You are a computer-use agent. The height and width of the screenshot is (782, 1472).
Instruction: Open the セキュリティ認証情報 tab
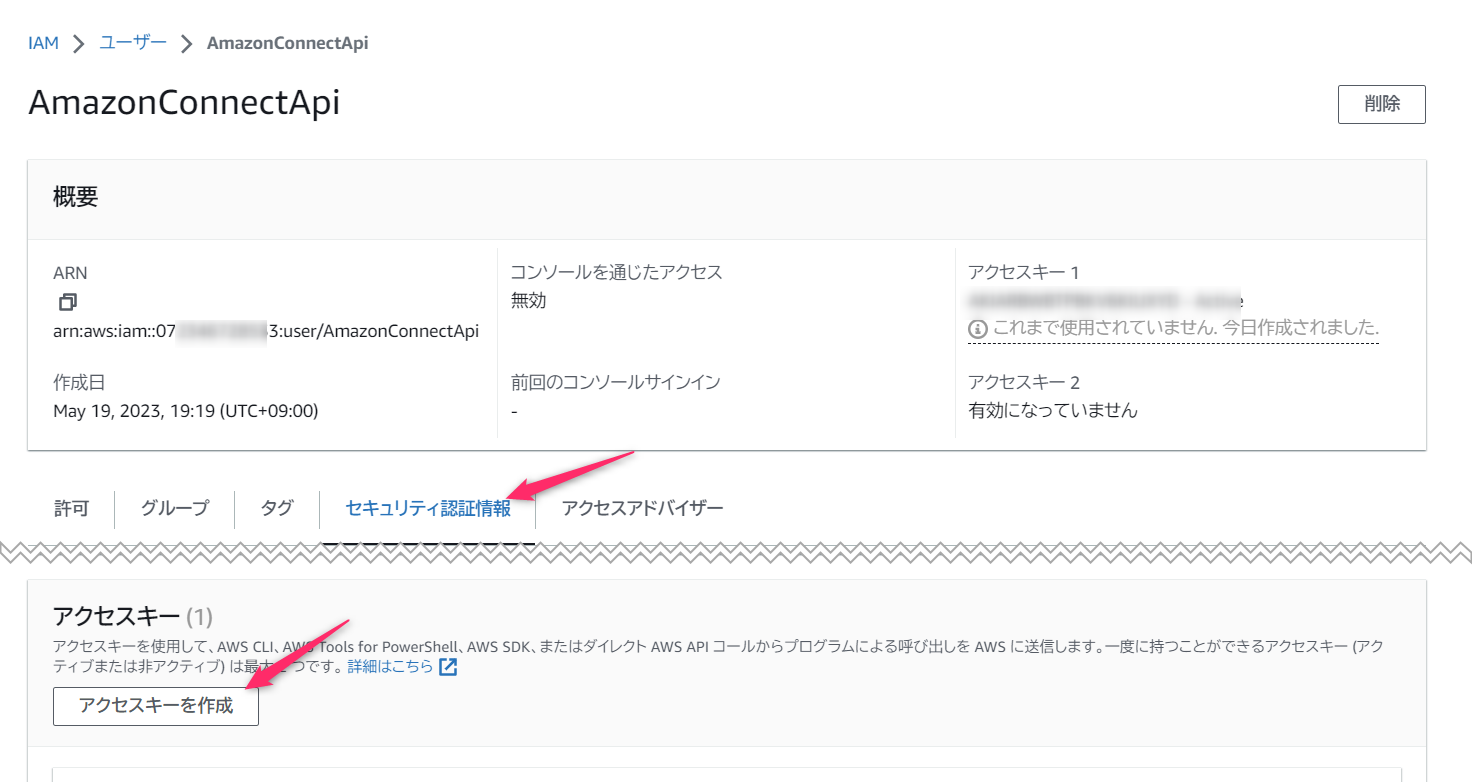[428, 508]
